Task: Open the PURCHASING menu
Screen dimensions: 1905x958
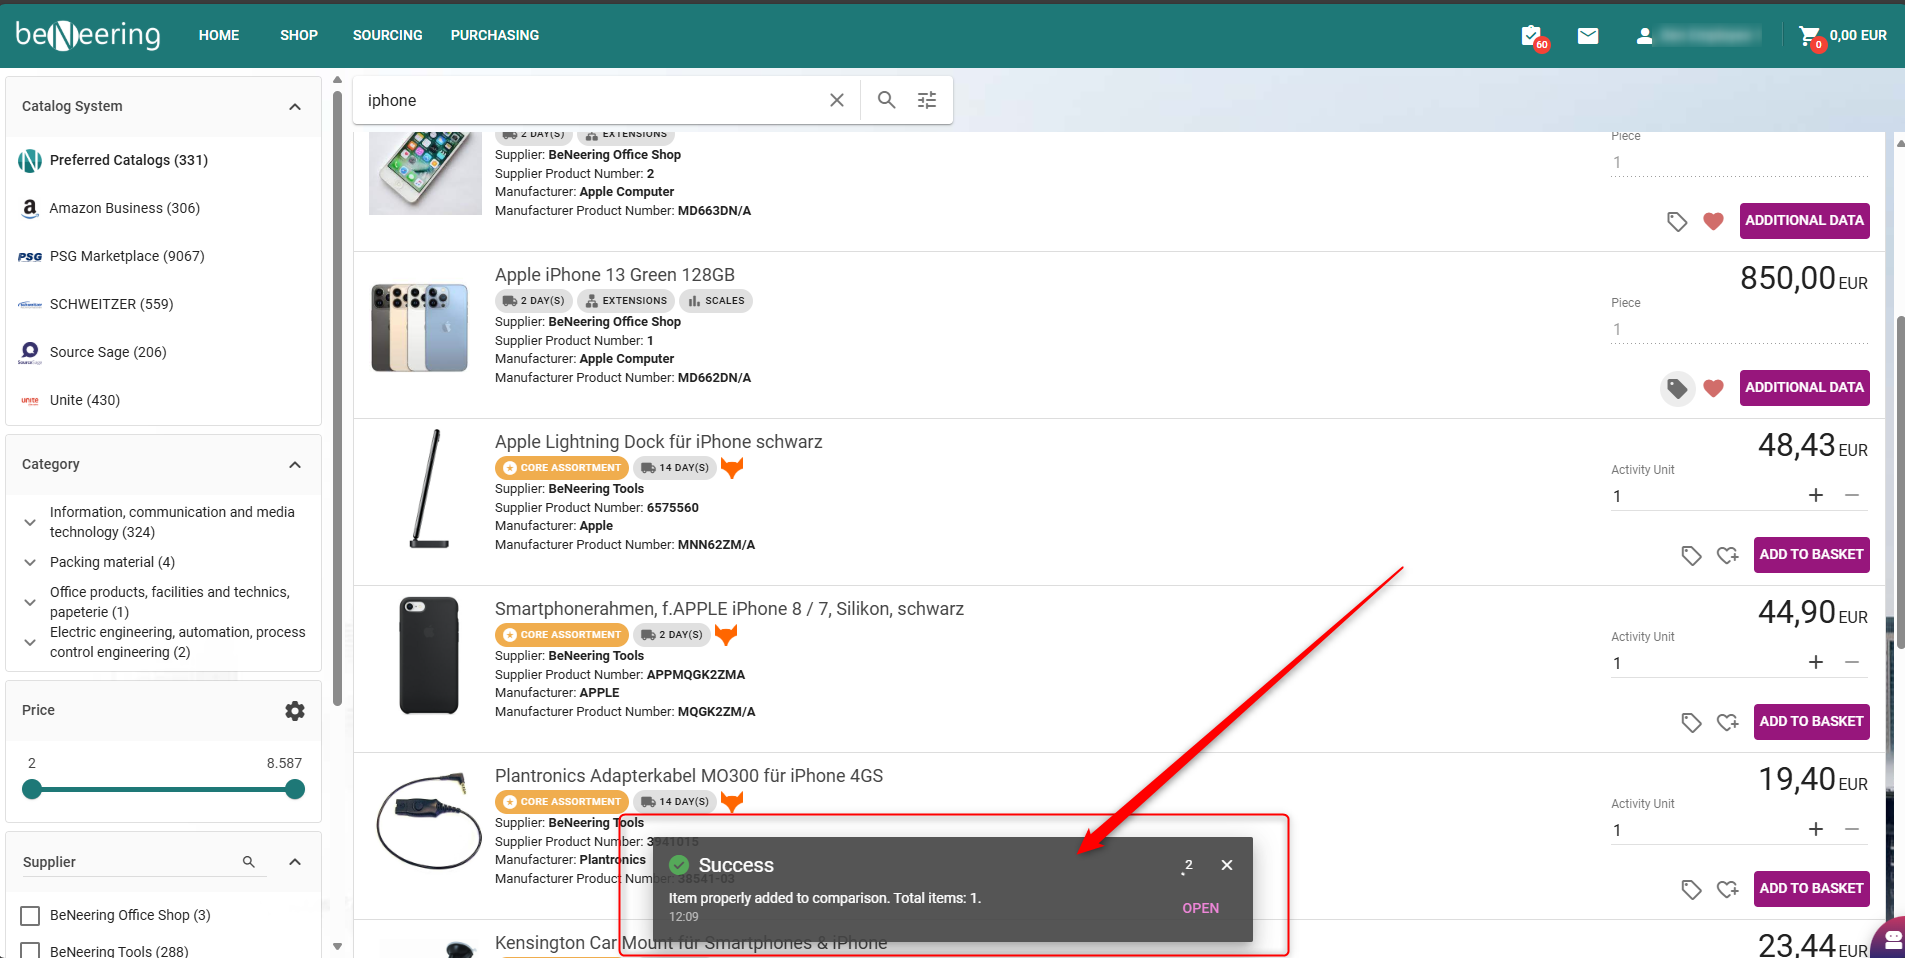Action: pos(494,35)
